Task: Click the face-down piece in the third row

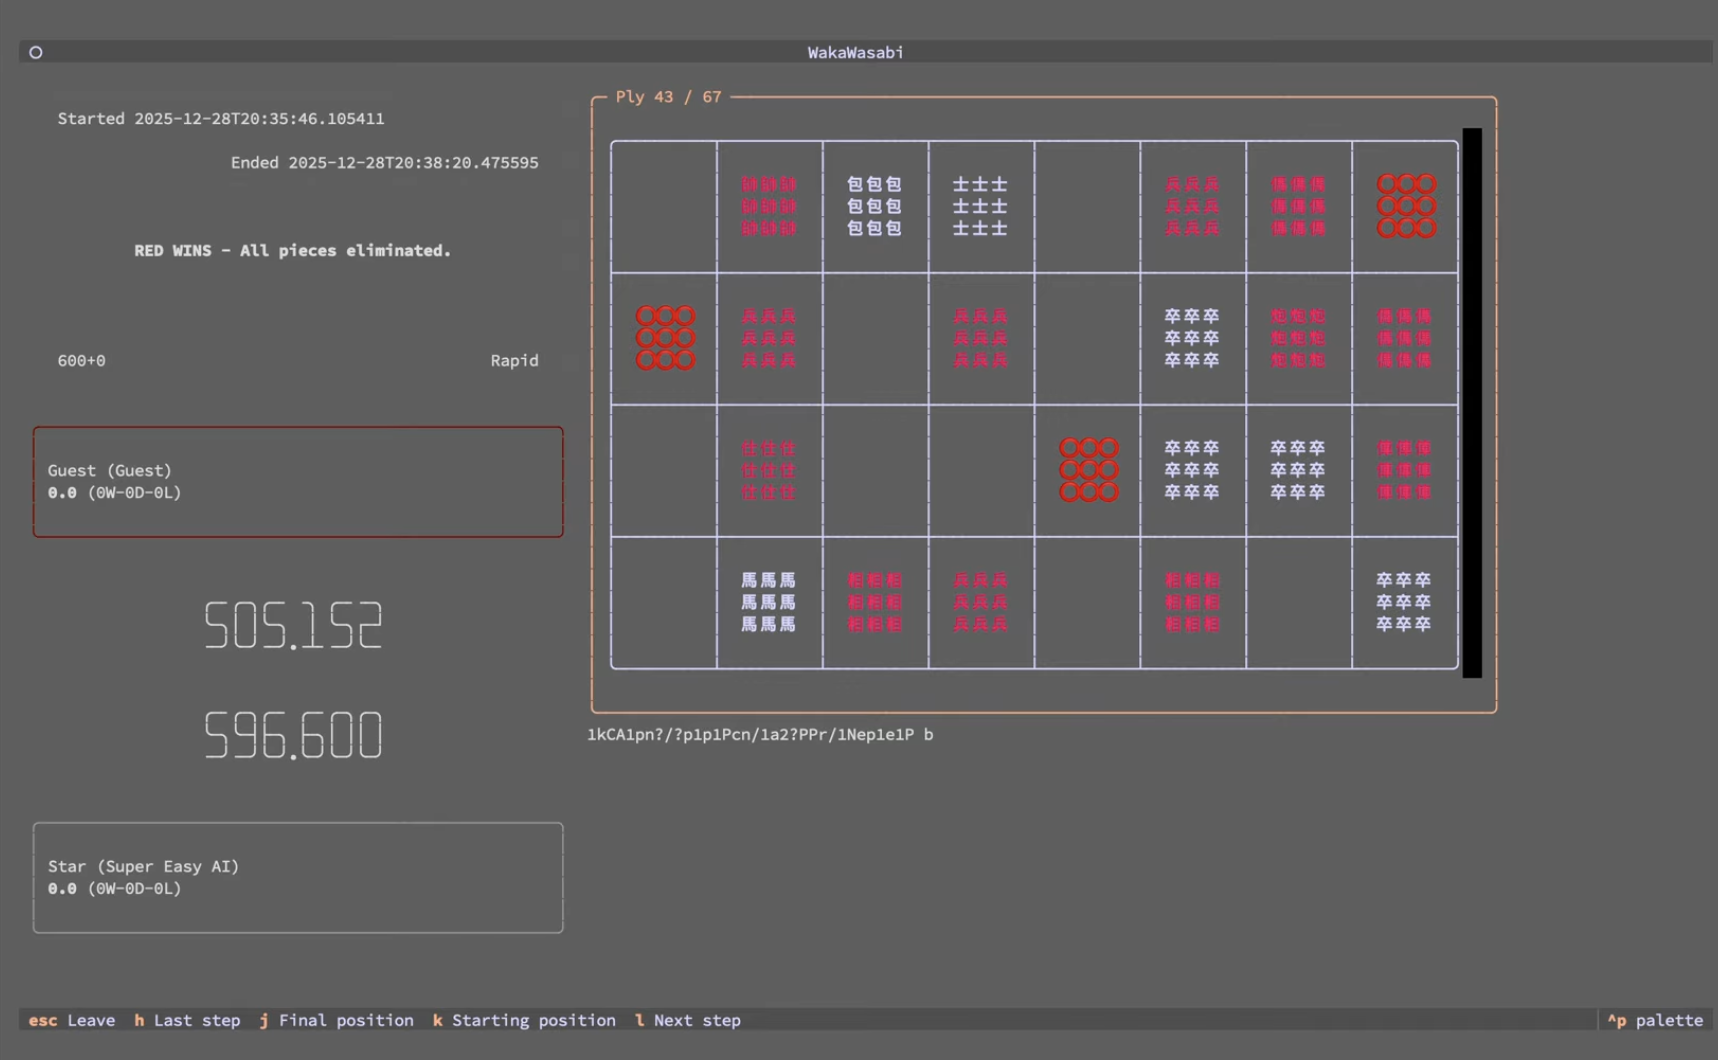Action: click(1088, 470)
